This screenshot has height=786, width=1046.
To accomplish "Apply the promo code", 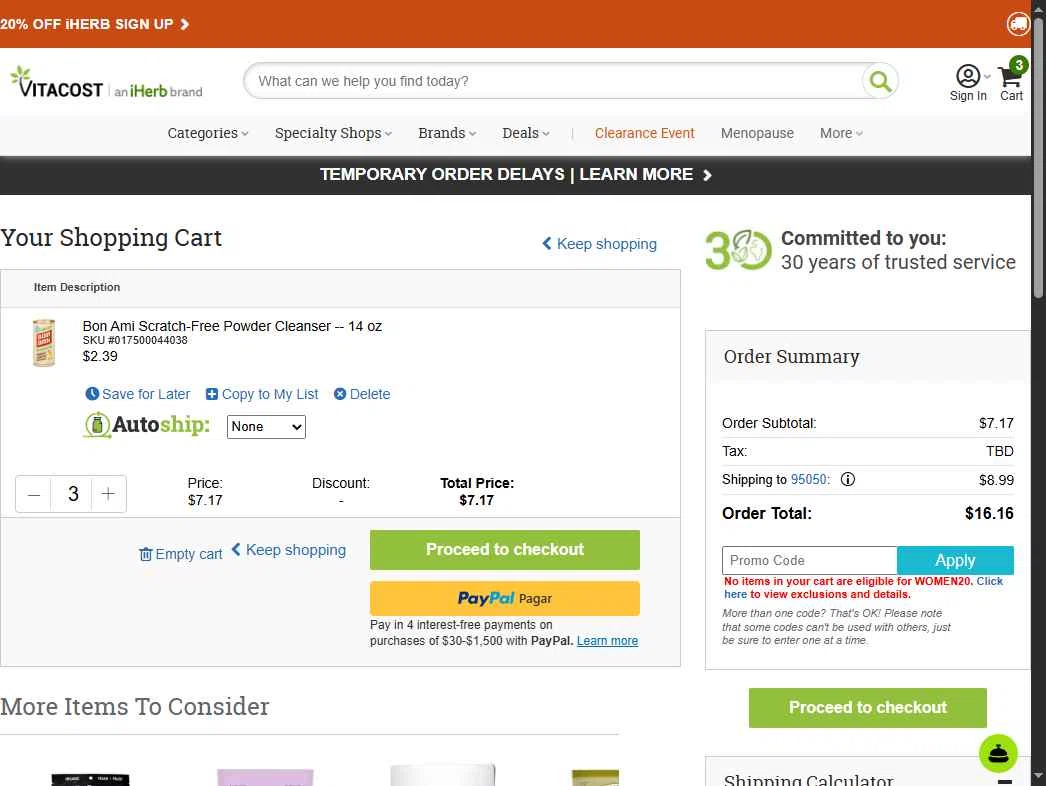I will (x=955, y=560).
